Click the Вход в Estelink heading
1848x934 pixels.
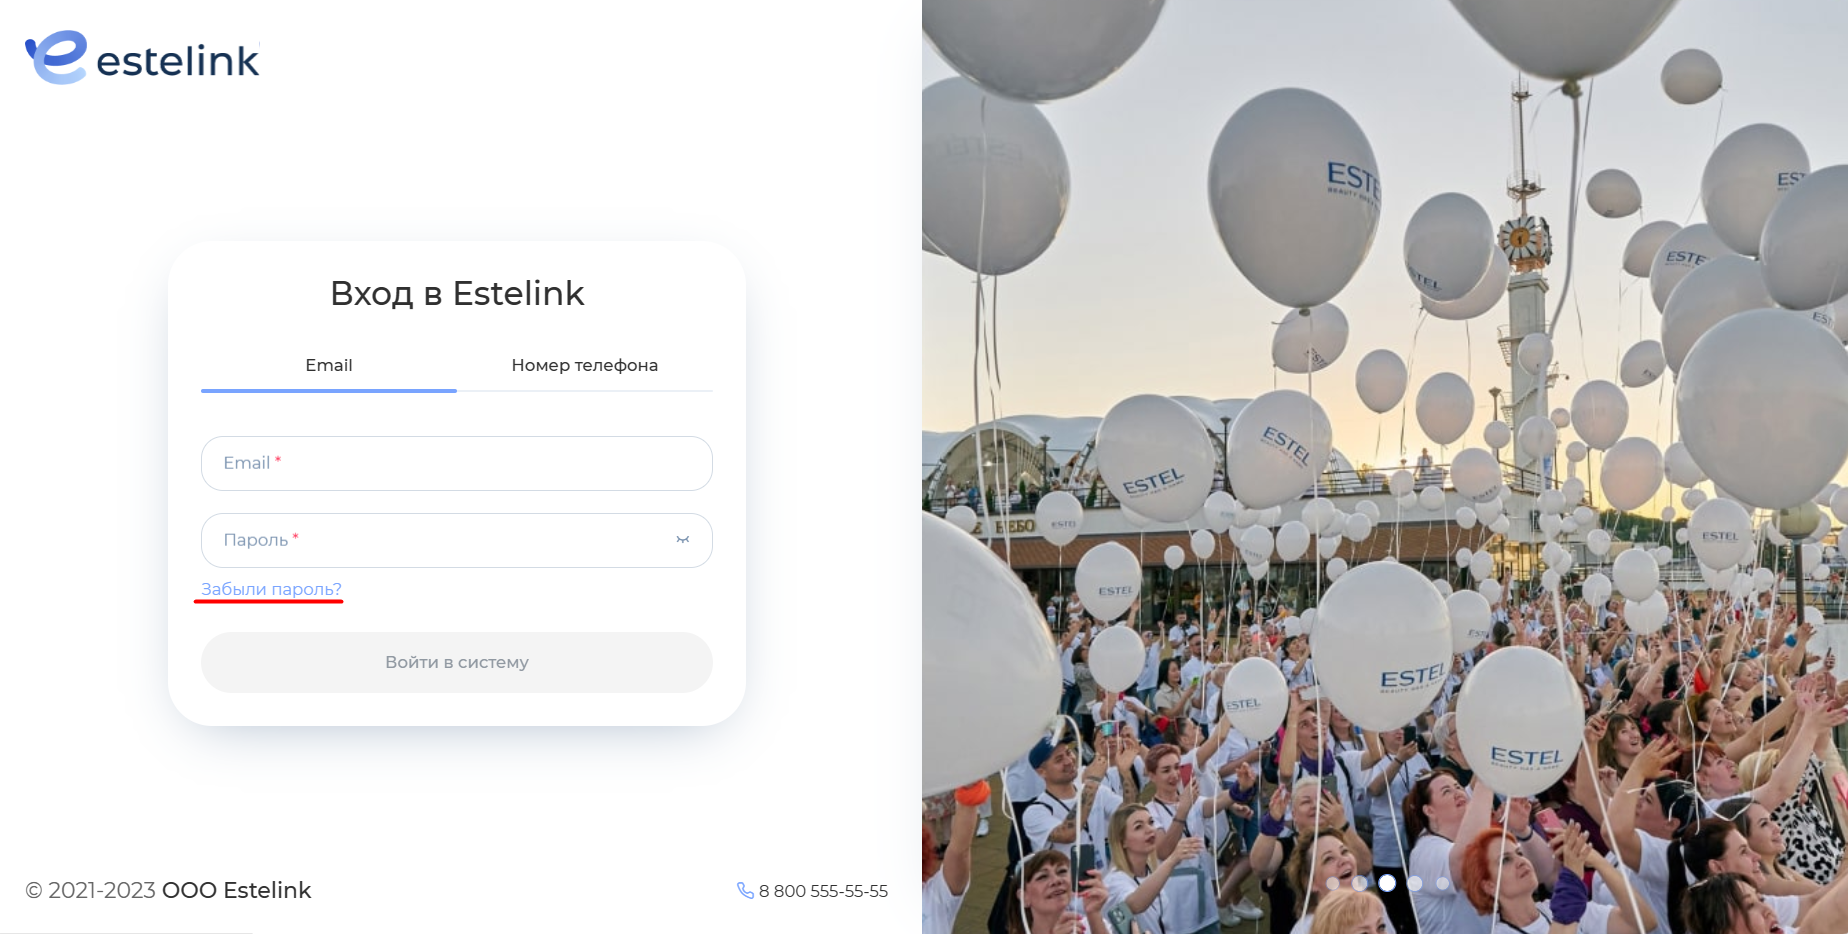[x=457, y=293]
